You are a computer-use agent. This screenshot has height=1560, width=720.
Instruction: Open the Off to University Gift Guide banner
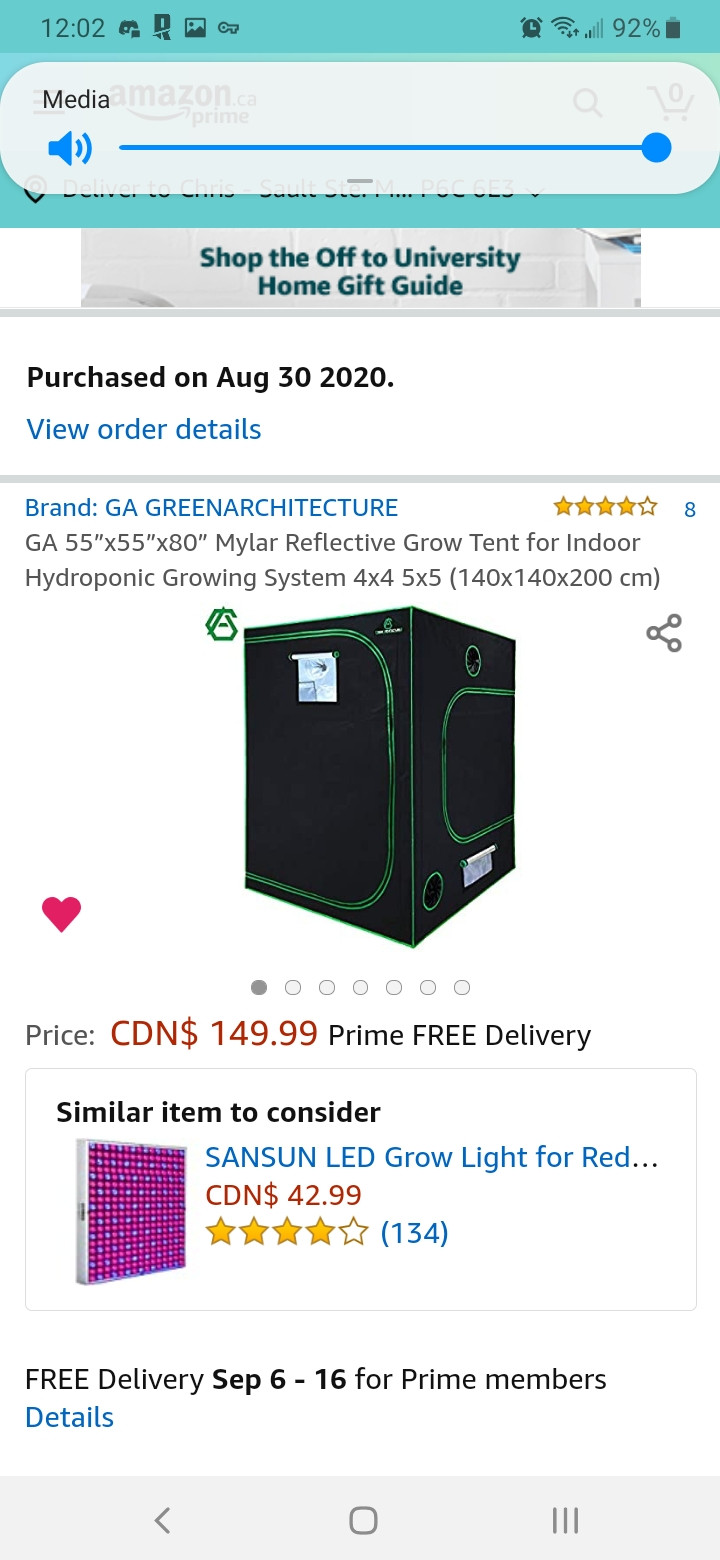(360, 268)
